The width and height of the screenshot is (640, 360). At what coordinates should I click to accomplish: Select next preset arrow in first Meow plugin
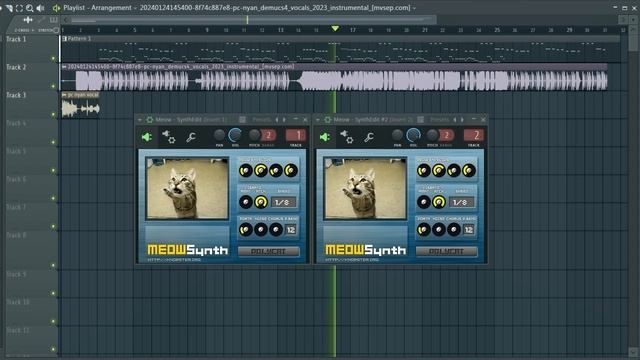click(x=284, y=120)
